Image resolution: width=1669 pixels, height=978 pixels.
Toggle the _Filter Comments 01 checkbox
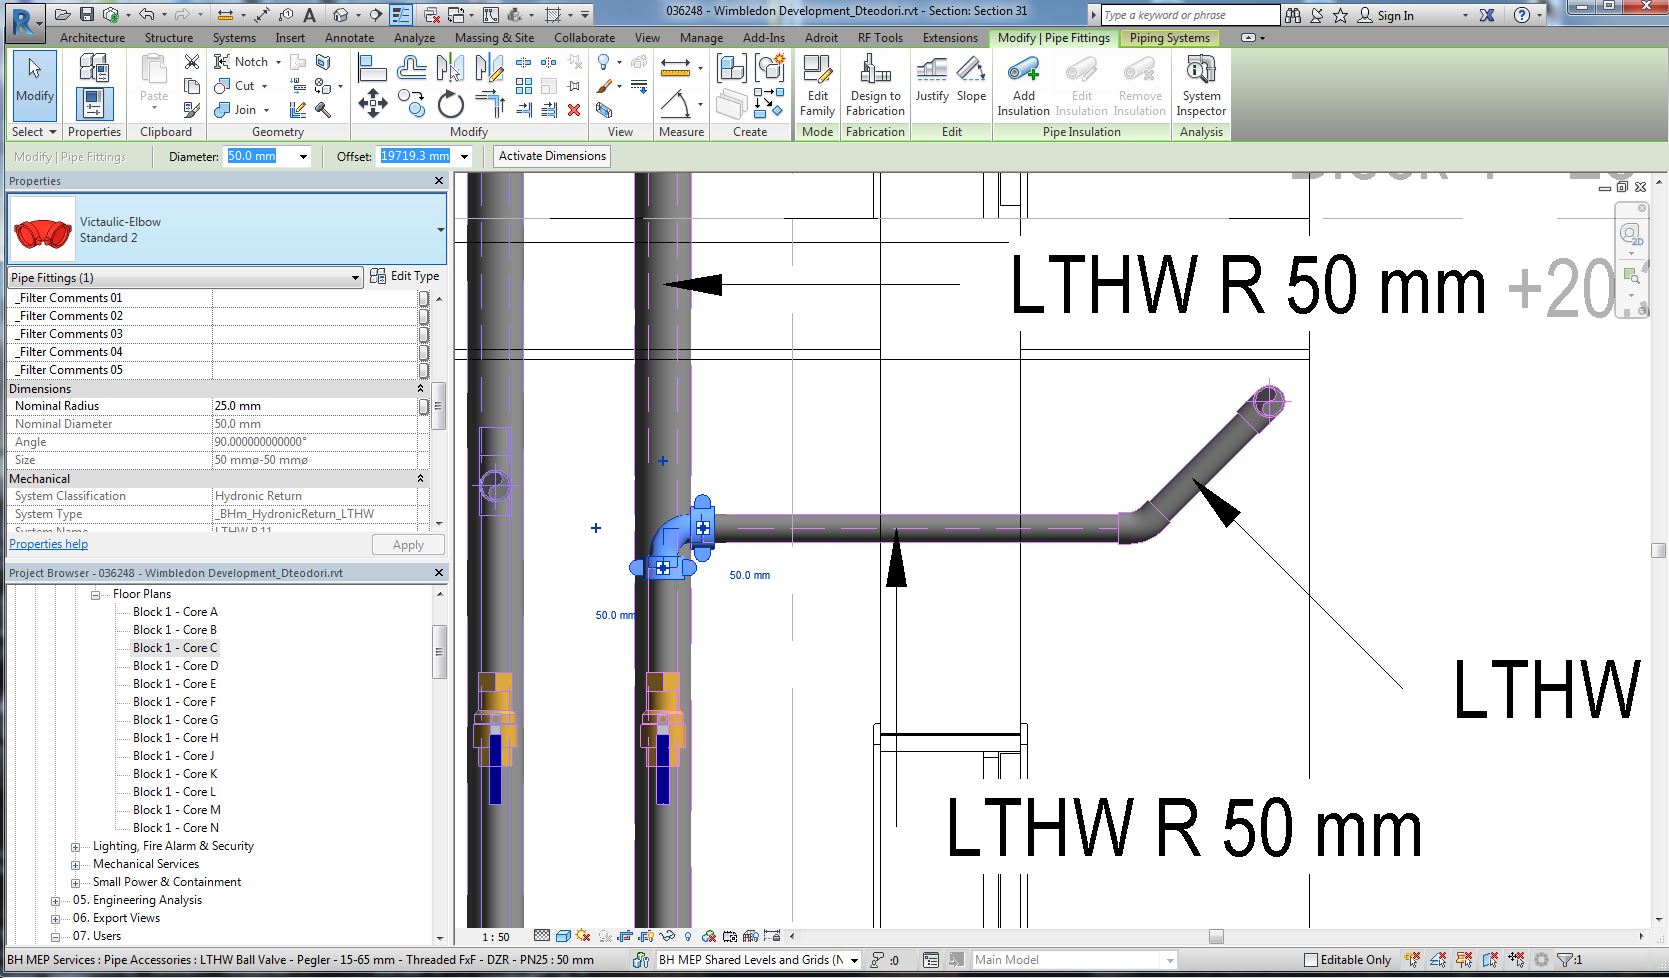[424, 298]
